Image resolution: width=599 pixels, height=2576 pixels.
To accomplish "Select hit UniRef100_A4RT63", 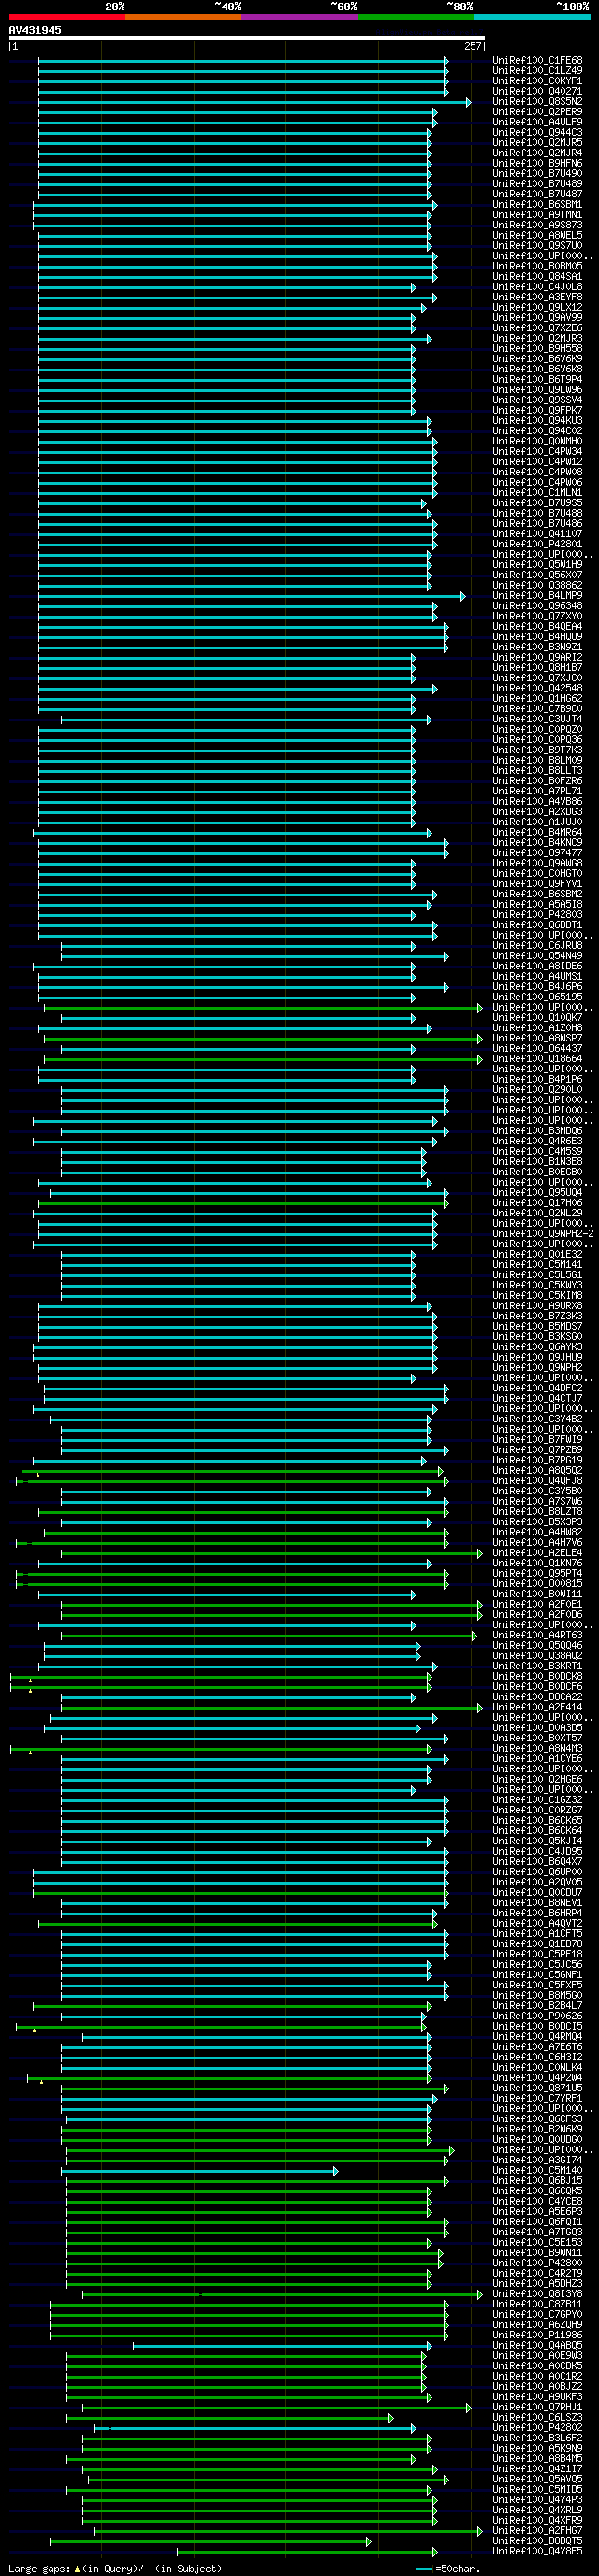I will coord(537,1635).
